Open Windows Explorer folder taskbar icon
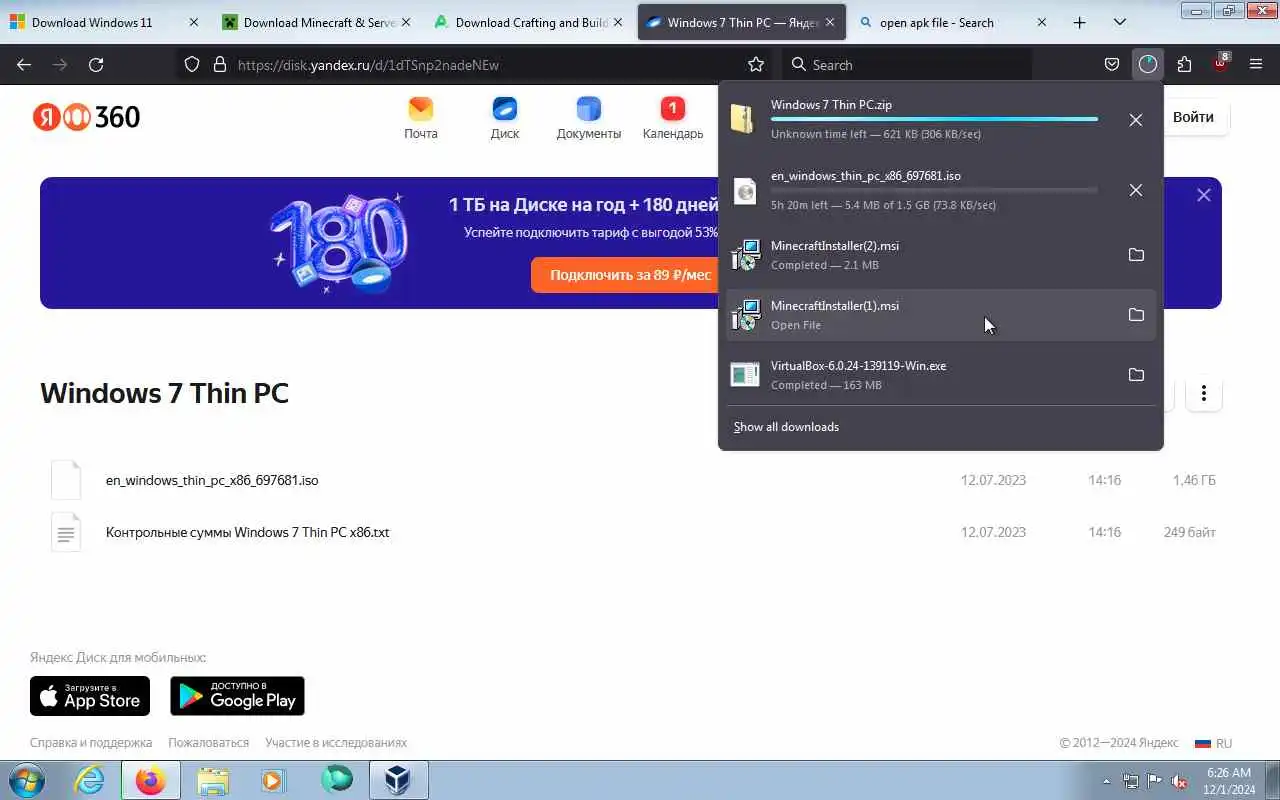Image resolution: width=1280 pixels, height=800 pixels. 213,780
